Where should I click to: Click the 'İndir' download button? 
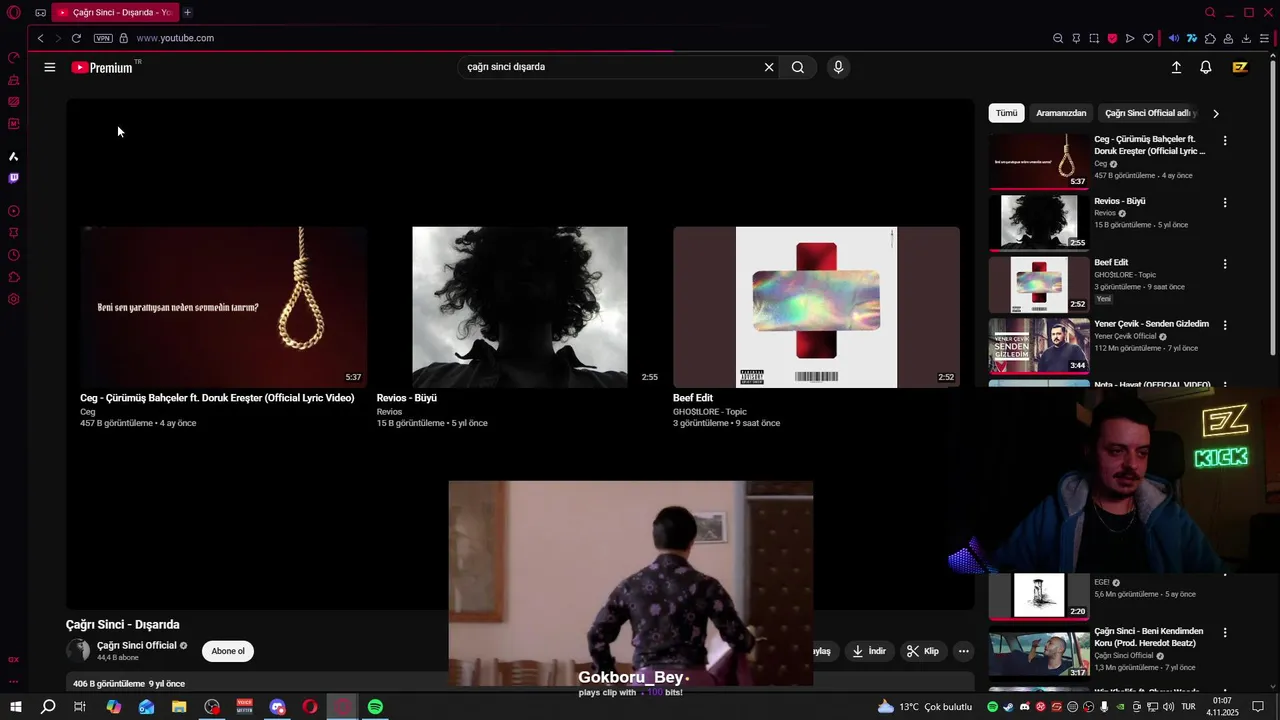tap(869, 651)
